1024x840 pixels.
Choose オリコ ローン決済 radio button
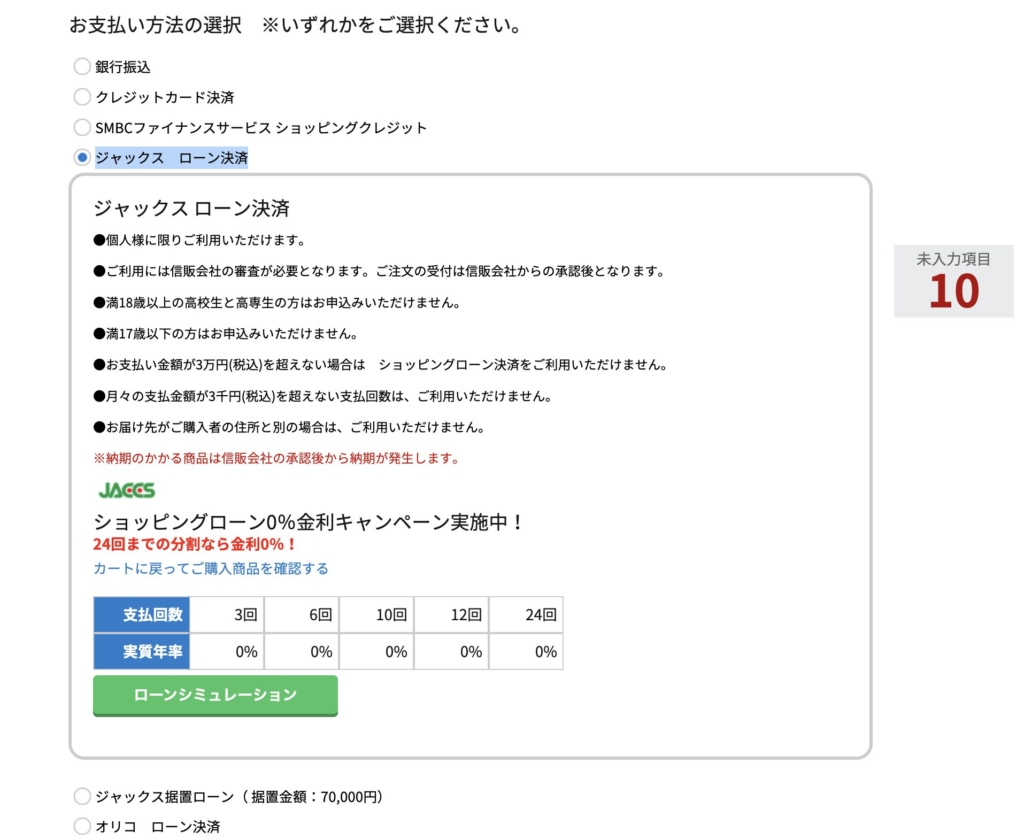coord(82,827)
